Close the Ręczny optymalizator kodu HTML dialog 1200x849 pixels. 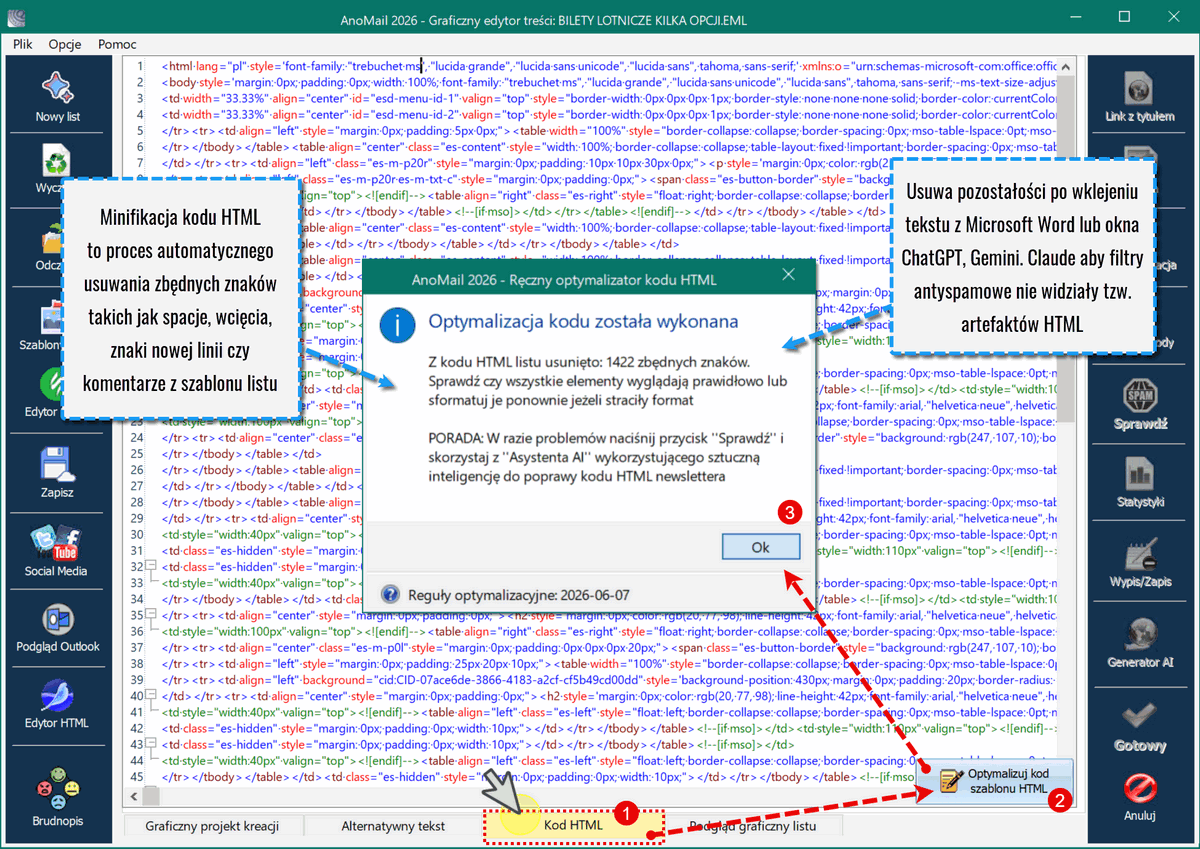[x=788, y=274]
